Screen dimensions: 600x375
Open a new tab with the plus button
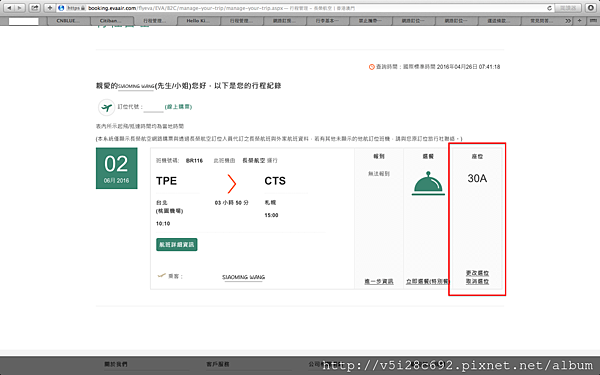(x=580, y=21)
